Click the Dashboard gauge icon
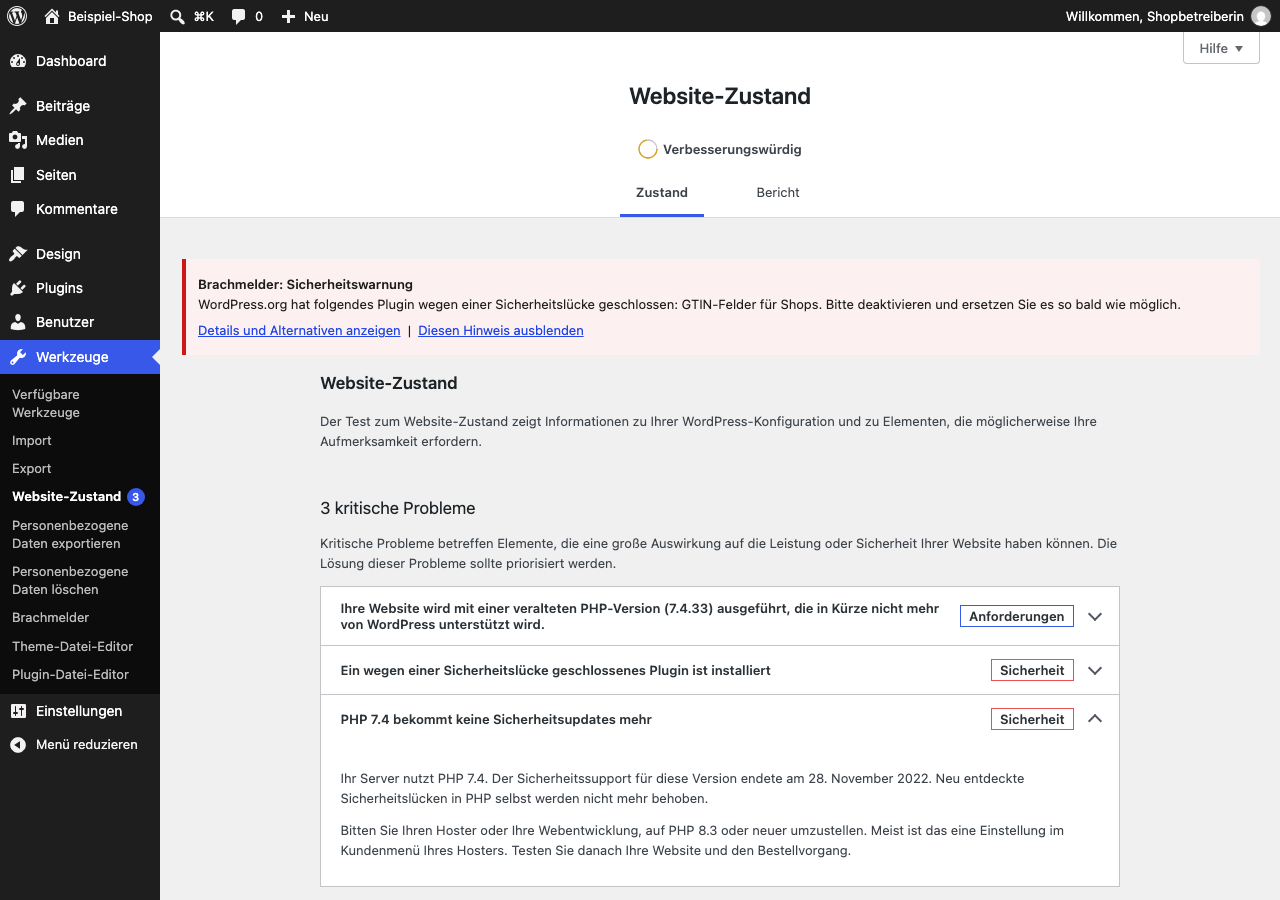The height and width of the screenshot is (900, 1280). 18,61
